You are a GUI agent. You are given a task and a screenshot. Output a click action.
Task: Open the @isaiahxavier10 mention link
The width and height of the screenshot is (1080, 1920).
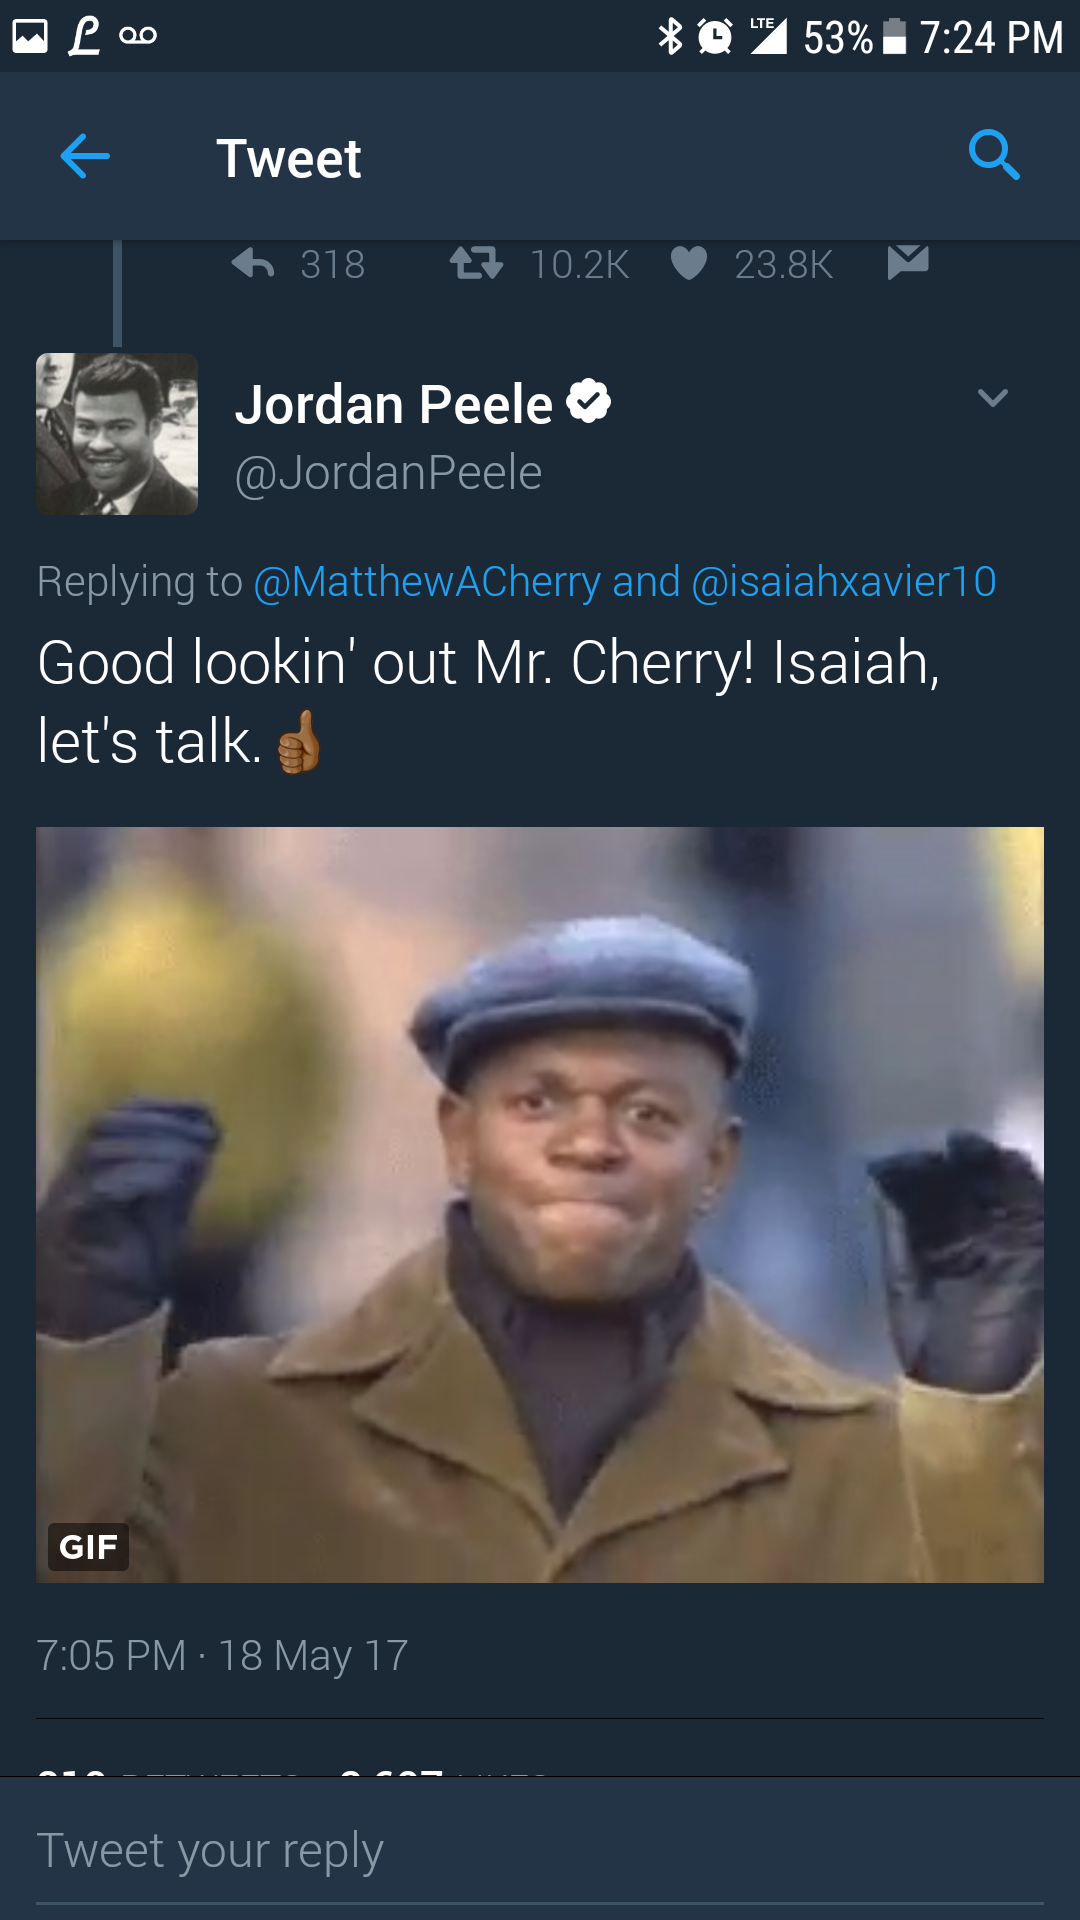[x=844, y=581]
